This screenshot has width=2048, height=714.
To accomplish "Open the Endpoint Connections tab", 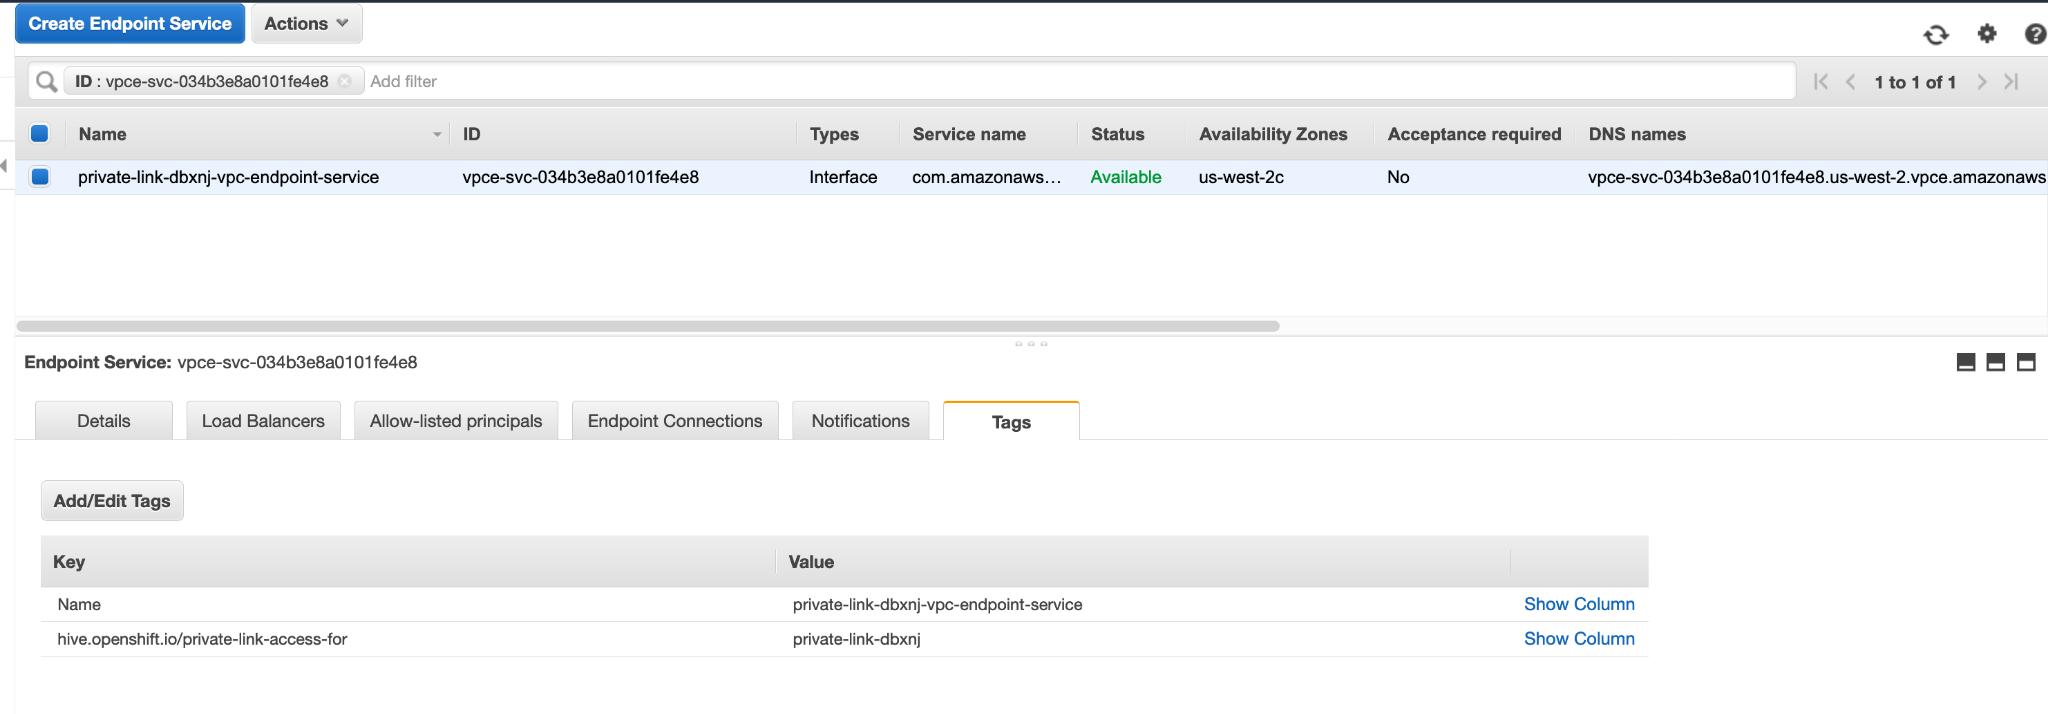I will pos(675,421).
